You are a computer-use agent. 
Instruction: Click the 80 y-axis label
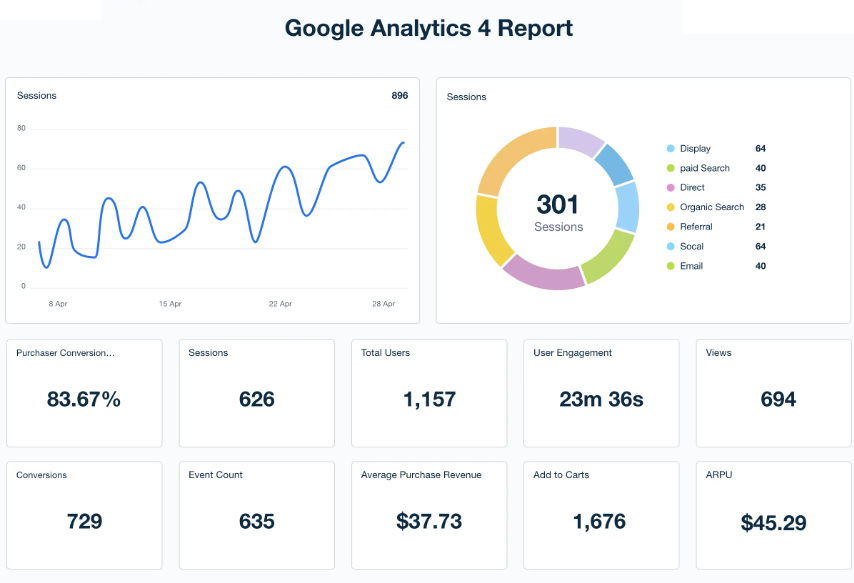click(x=21, y=129)
